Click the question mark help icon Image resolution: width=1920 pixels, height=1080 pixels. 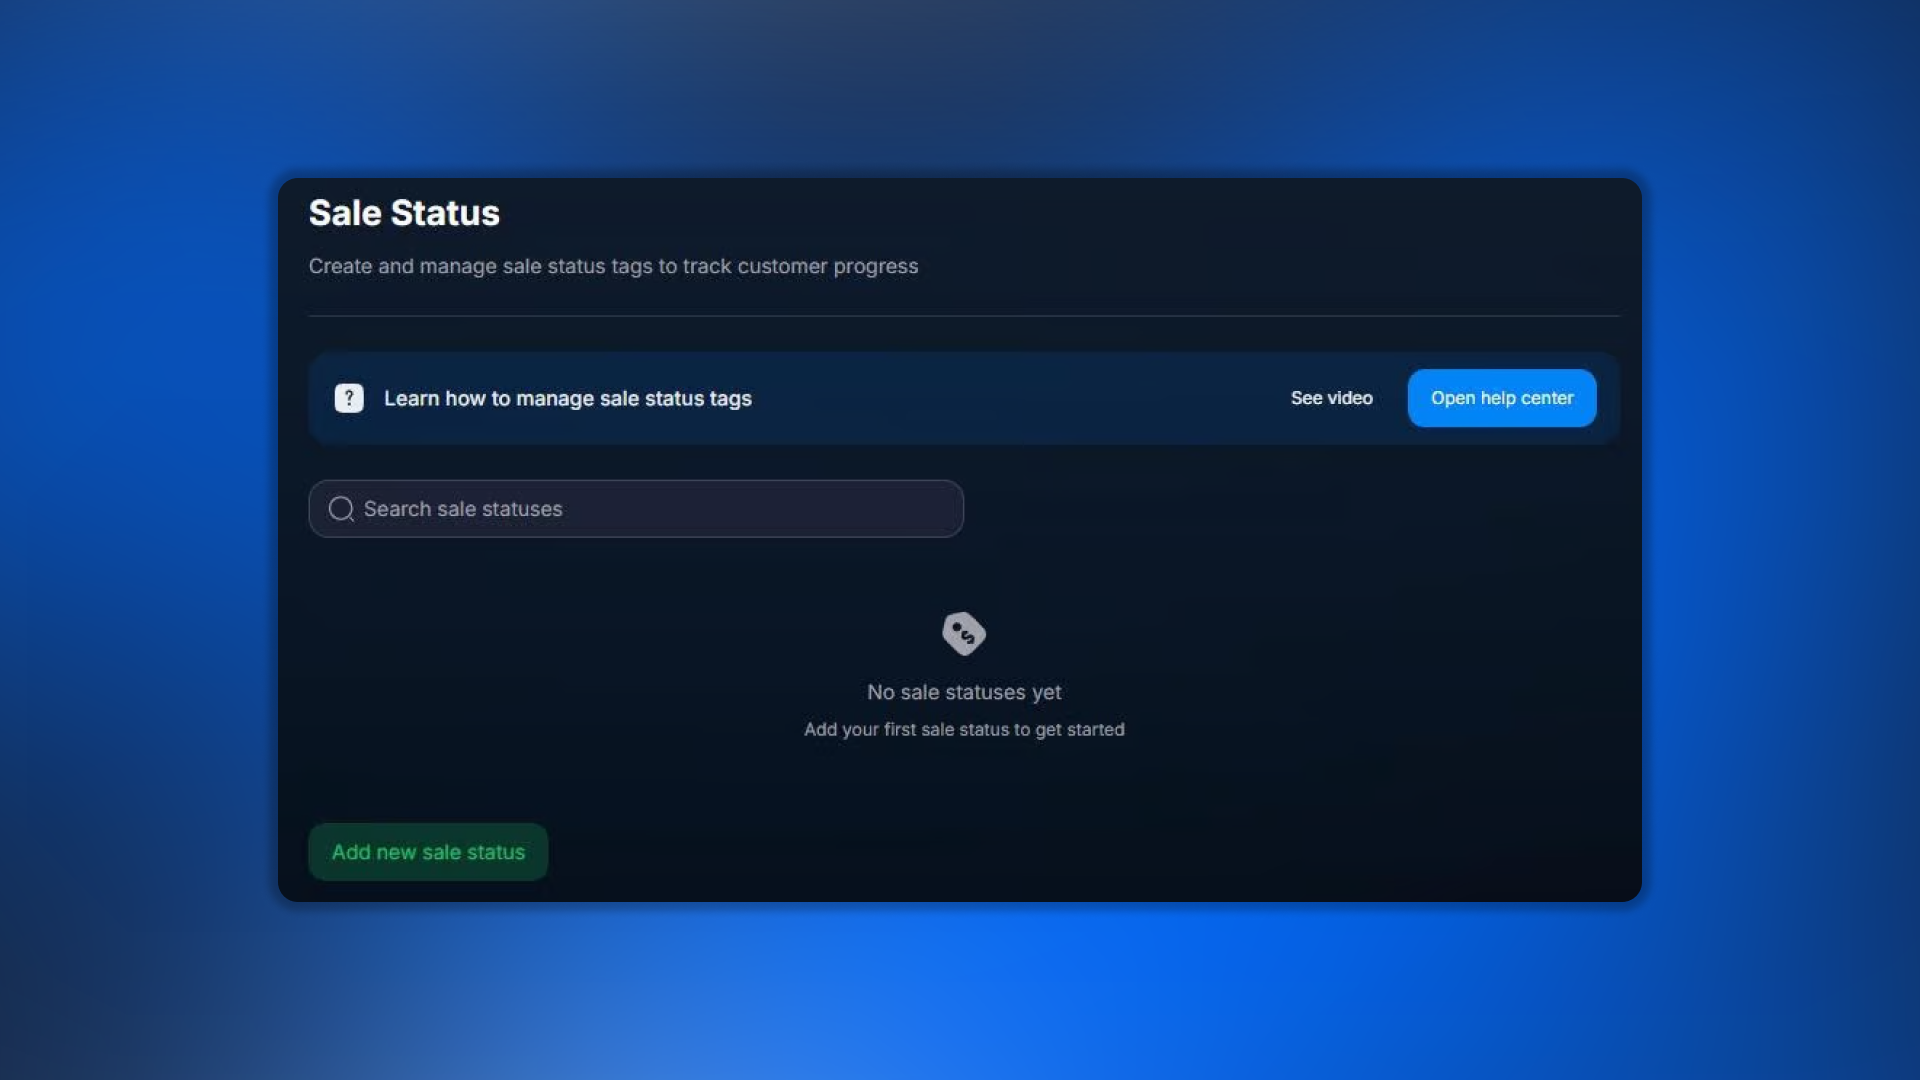349,398
